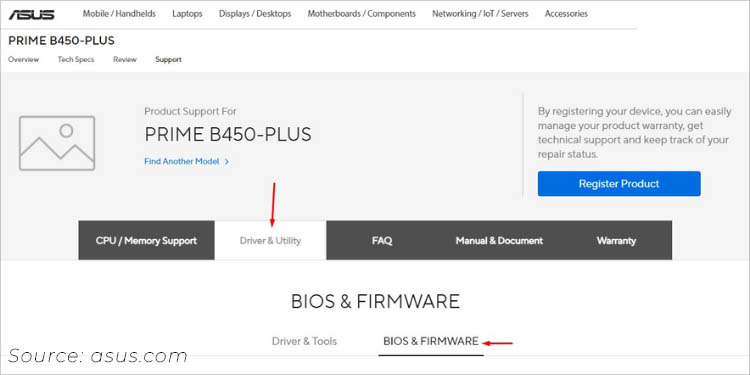
Task: Select the Driver & Utility tab
Action: (270, 240)
